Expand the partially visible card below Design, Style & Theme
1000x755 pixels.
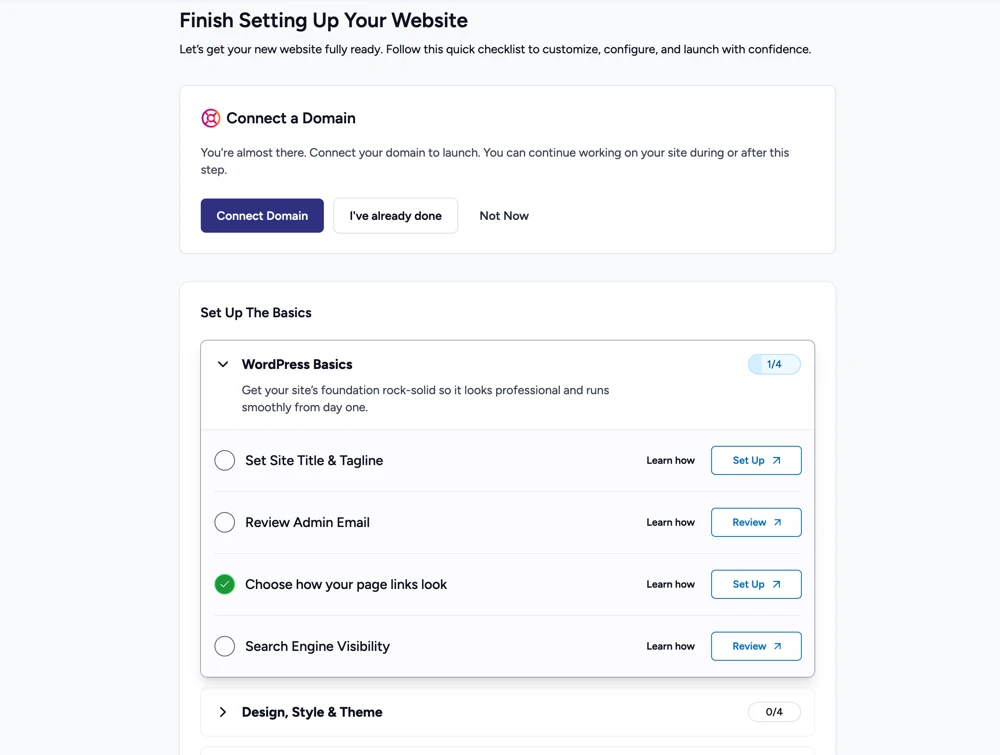(x=506, y=750)
